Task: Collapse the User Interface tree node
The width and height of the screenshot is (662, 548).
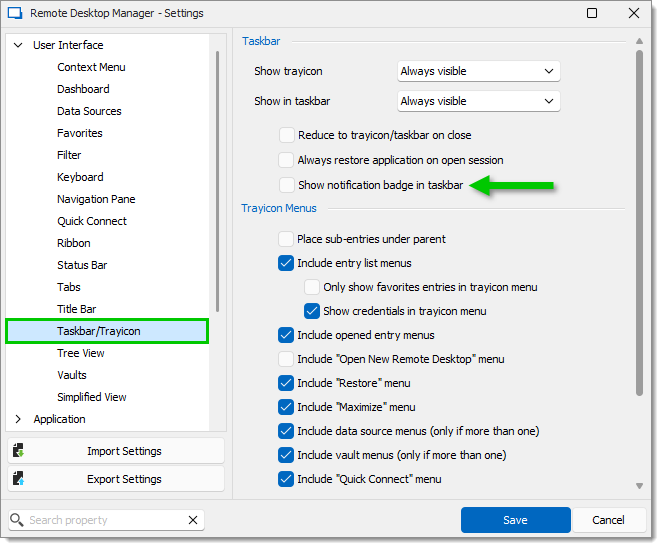Action: click(x=18, y=45)
